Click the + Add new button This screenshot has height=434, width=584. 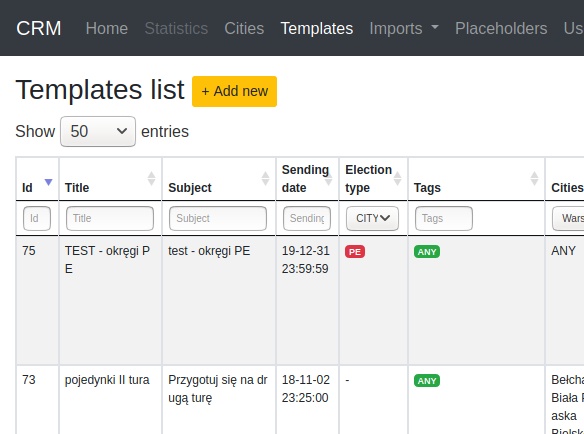pos(234,91)
